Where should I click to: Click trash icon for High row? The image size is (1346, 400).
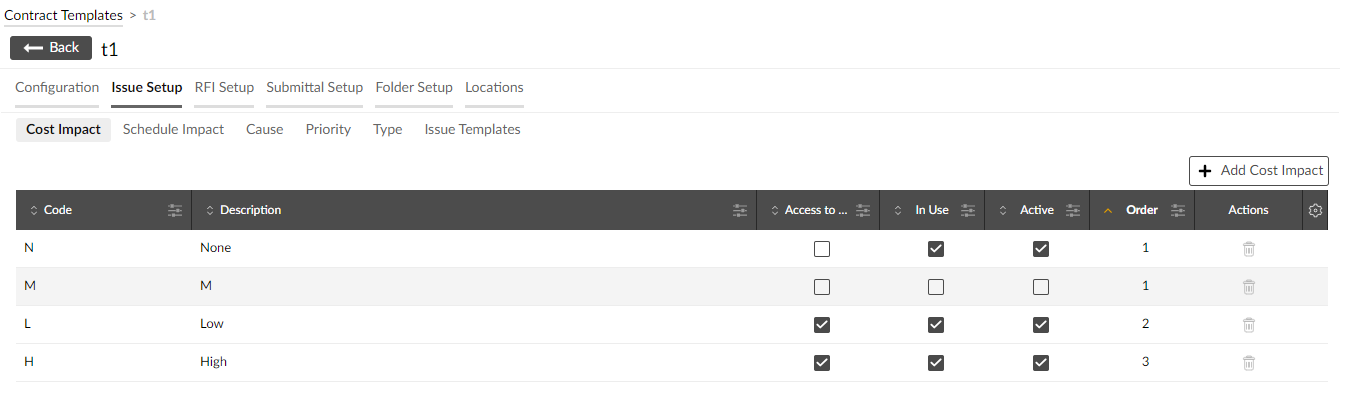click(1248, 363)
